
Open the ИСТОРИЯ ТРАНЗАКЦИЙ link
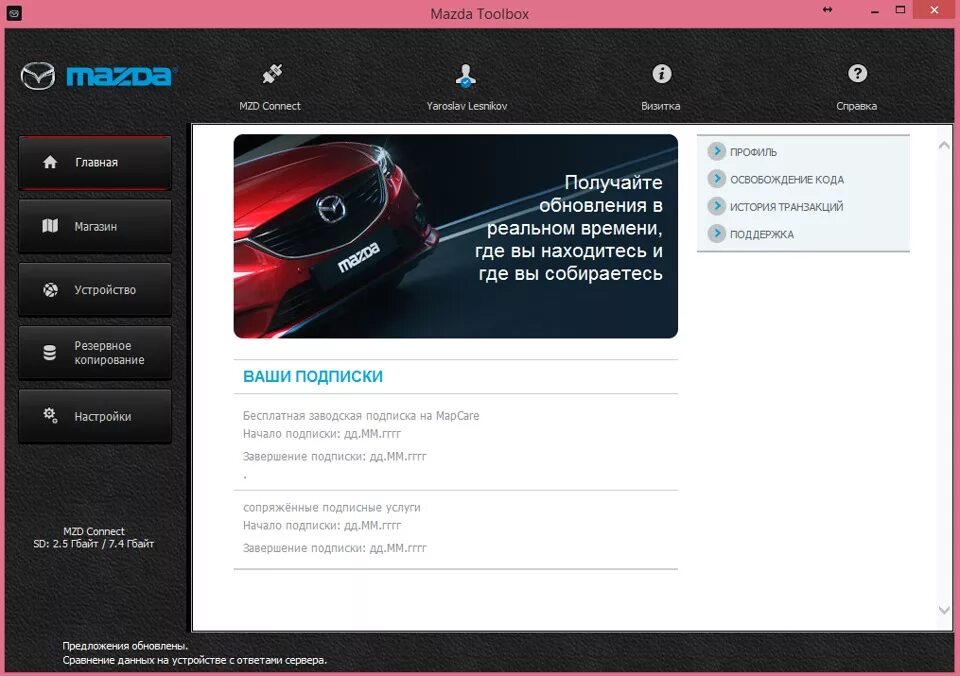pos(786,207)
